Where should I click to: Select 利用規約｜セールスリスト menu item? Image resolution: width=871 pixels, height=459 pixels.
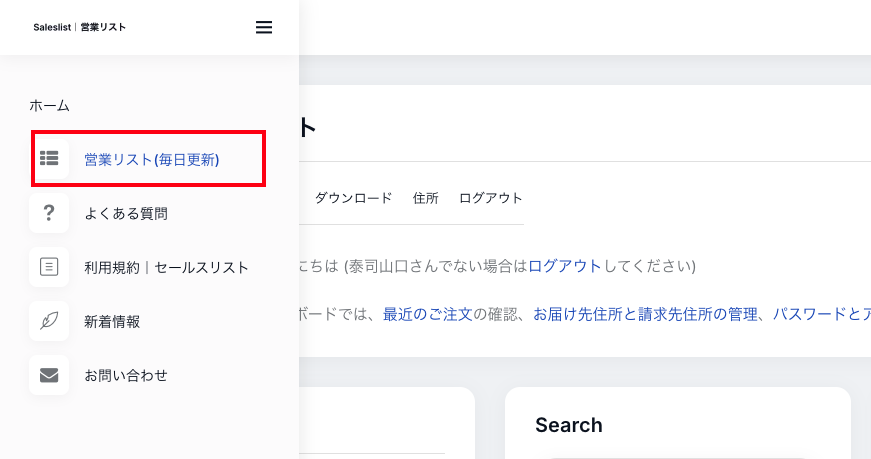click(x=166, y=267)
